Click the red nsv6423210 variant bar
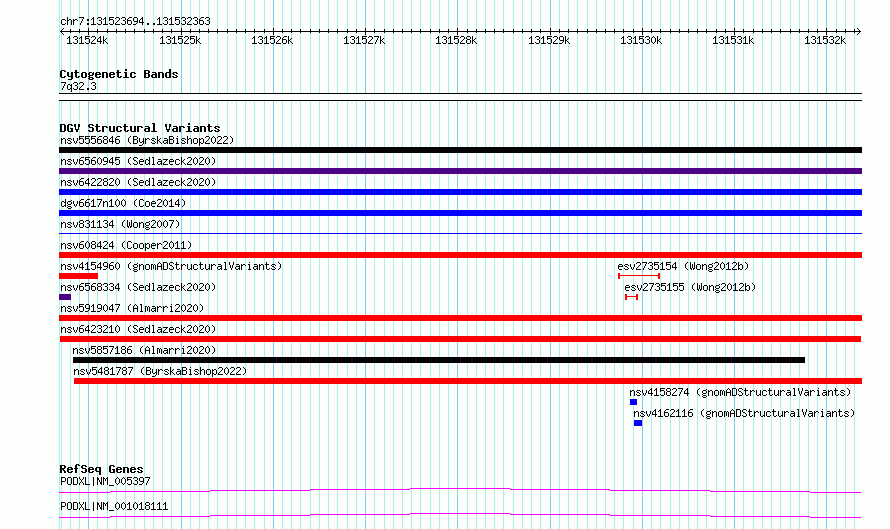Image resolution: width=890 pixels, height=529 pixels. pyautogui.click(x=460, y=339)
